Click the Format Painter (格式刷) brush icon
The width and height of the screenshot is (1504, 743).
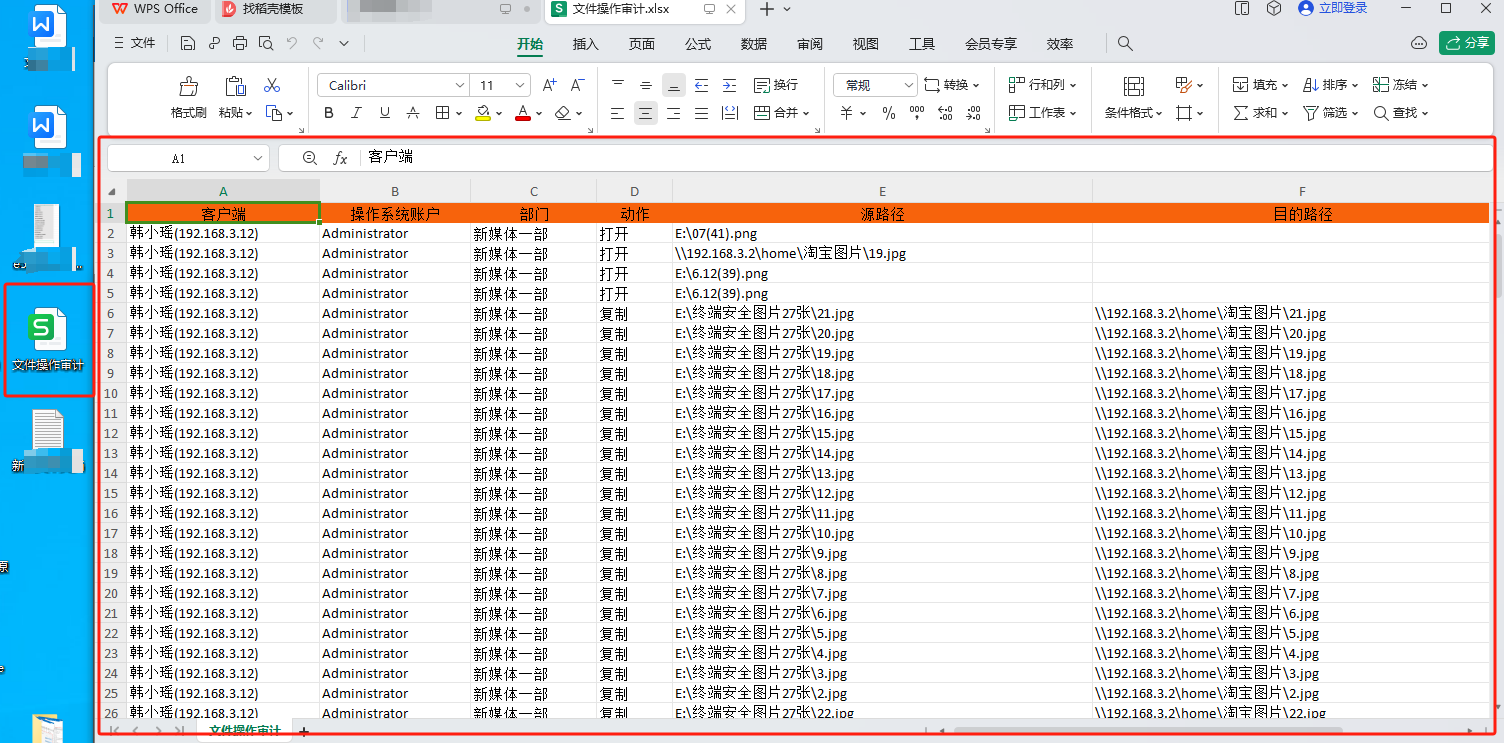[188, 86]
